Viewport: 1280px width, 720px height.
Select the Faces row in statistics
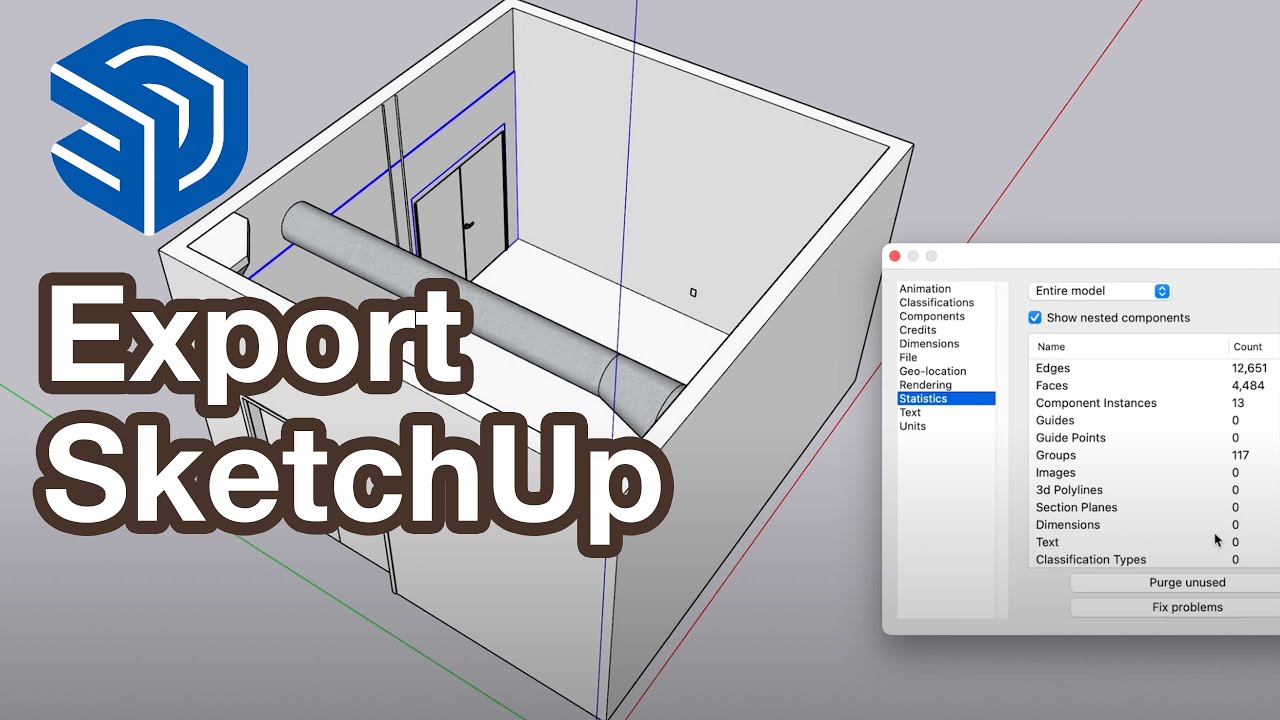(1154, 385)
